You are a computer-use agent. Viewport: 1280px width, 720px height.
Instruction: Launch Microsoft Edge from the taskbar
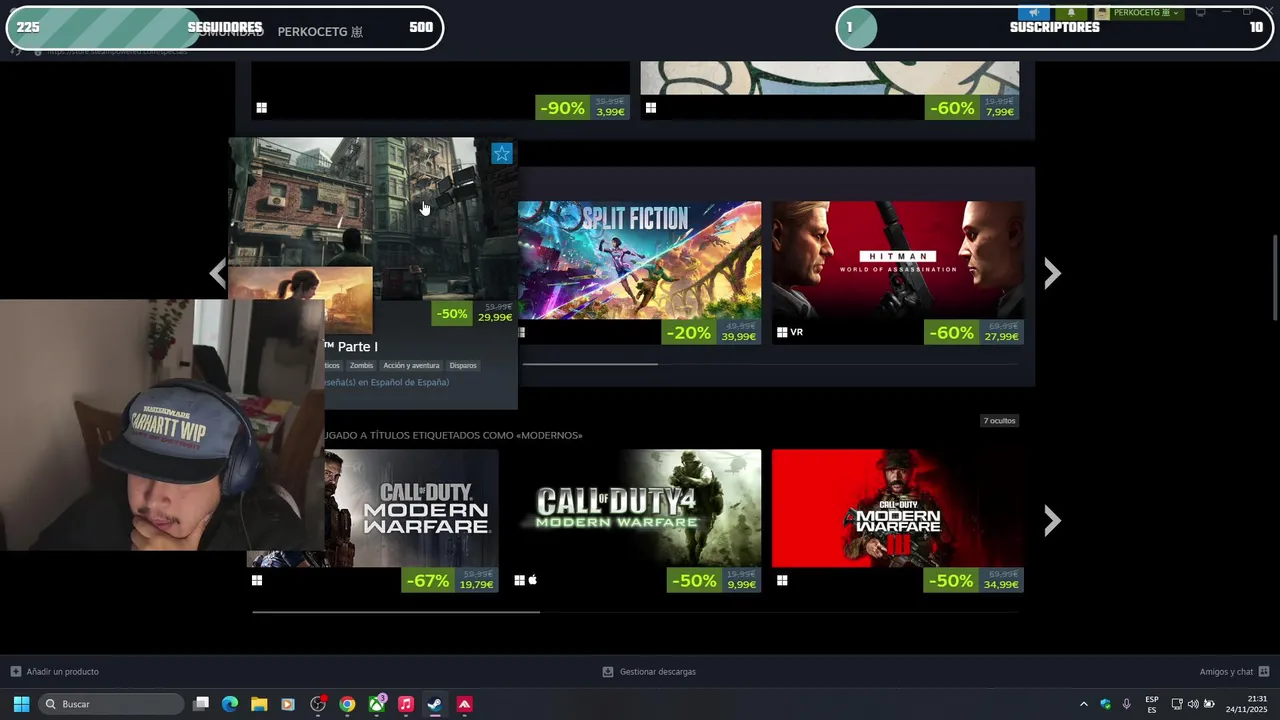click(230, 704)
